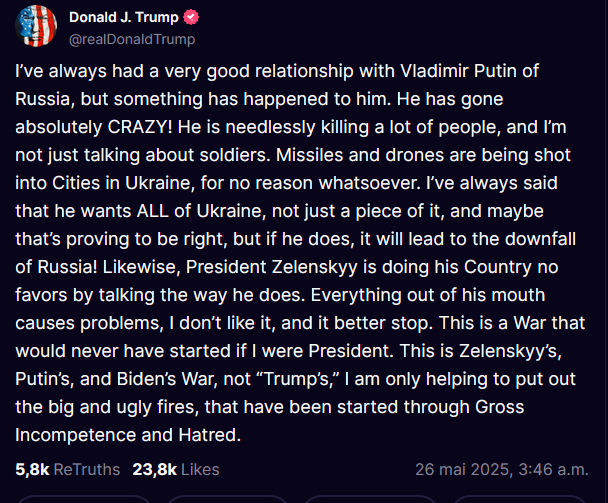The height and width of the screenshot is (503, 608).
Task: Click the first action button below ReTruths
Action: pos(84,499)
